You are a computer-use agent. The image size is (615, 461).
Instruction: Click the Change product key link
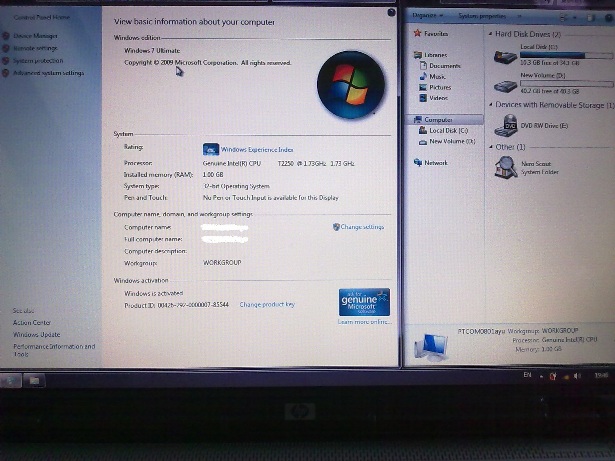(266, 304)
